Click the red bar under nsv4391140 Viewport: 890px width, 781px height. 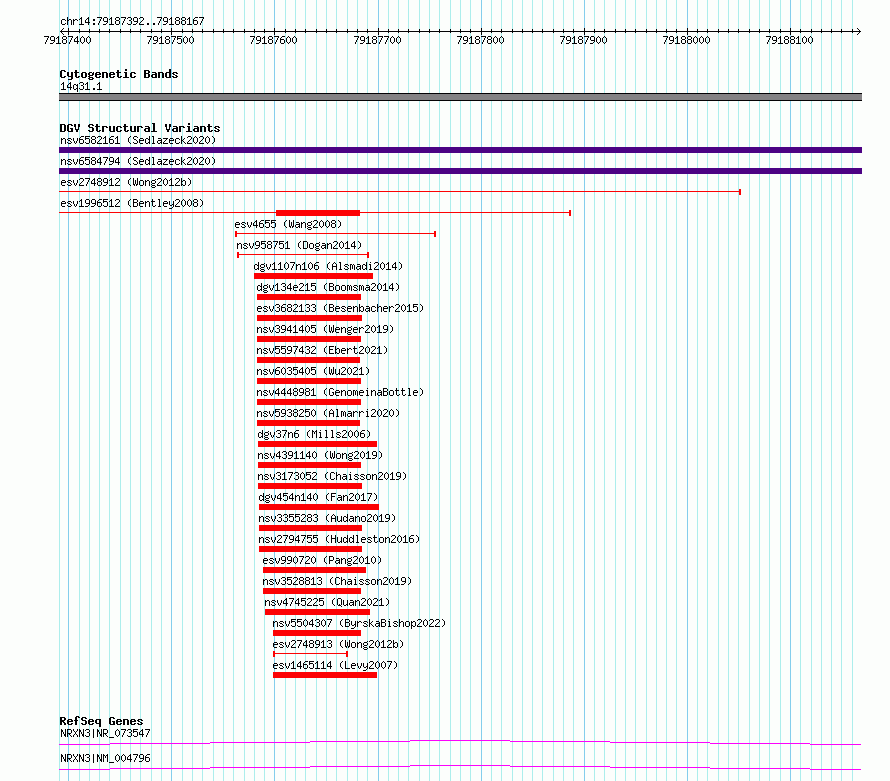pyautogui.click(x=309, y=465)
